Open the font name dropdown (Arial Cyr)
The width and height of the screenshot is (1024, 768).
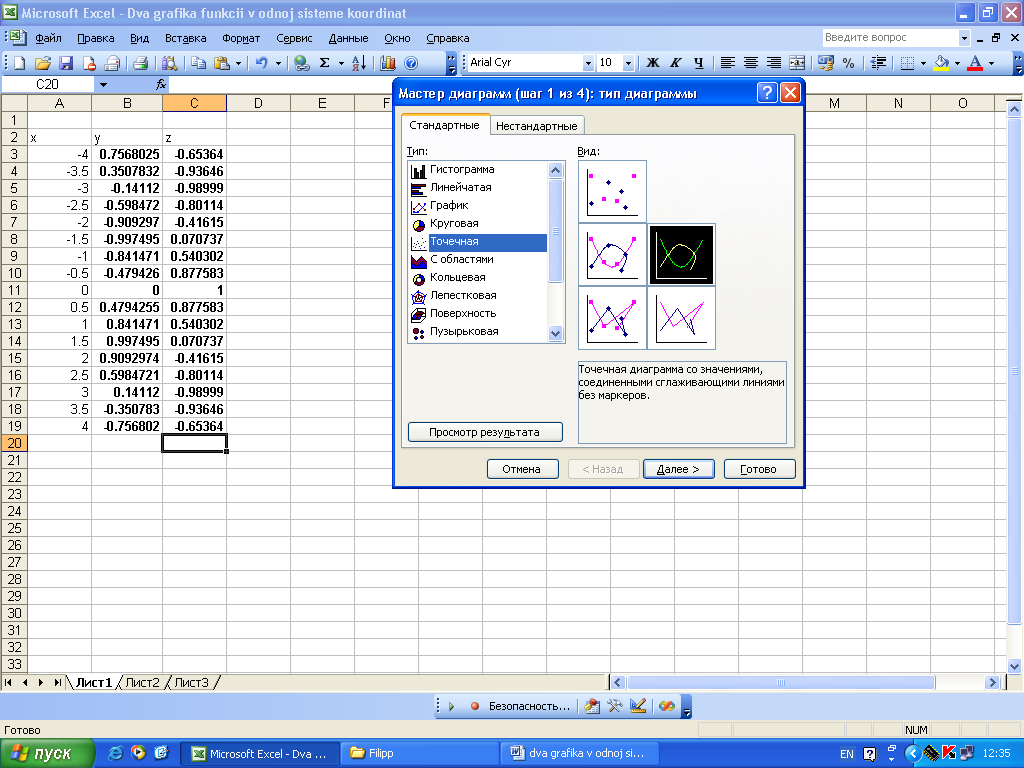(588, 63)
